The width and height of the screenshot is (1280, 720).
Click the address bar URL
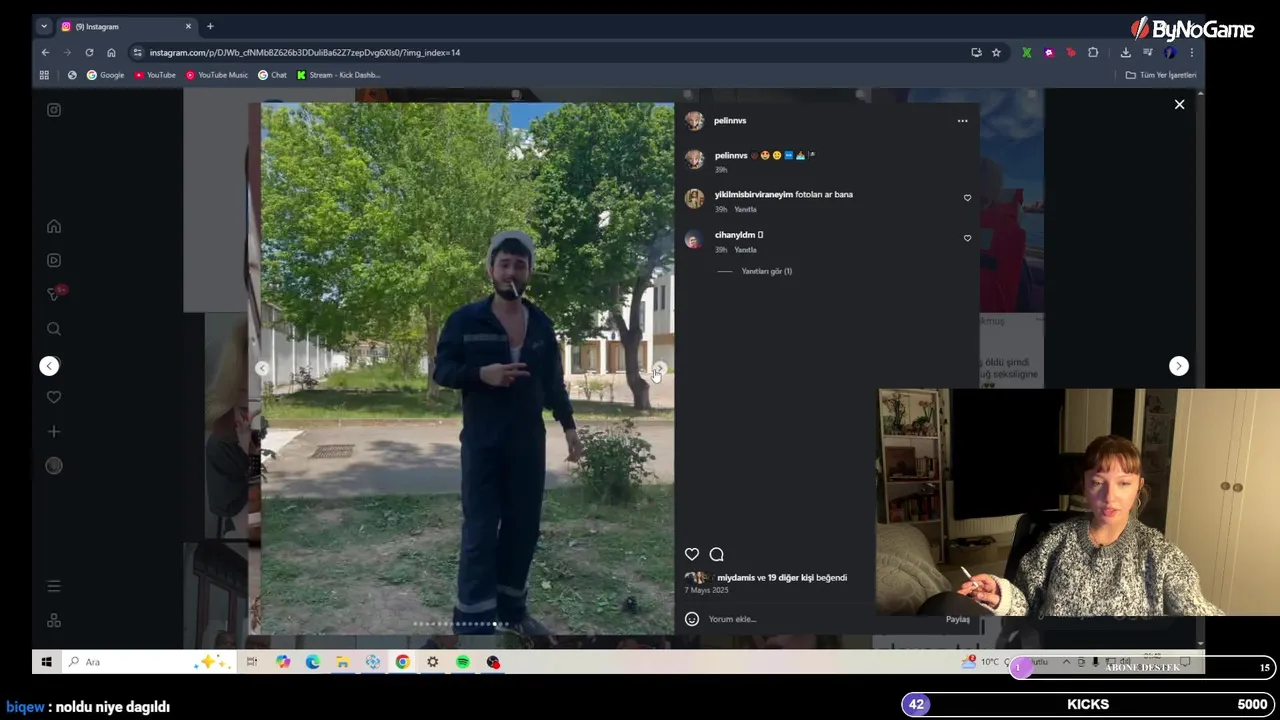tap(304, 52)
